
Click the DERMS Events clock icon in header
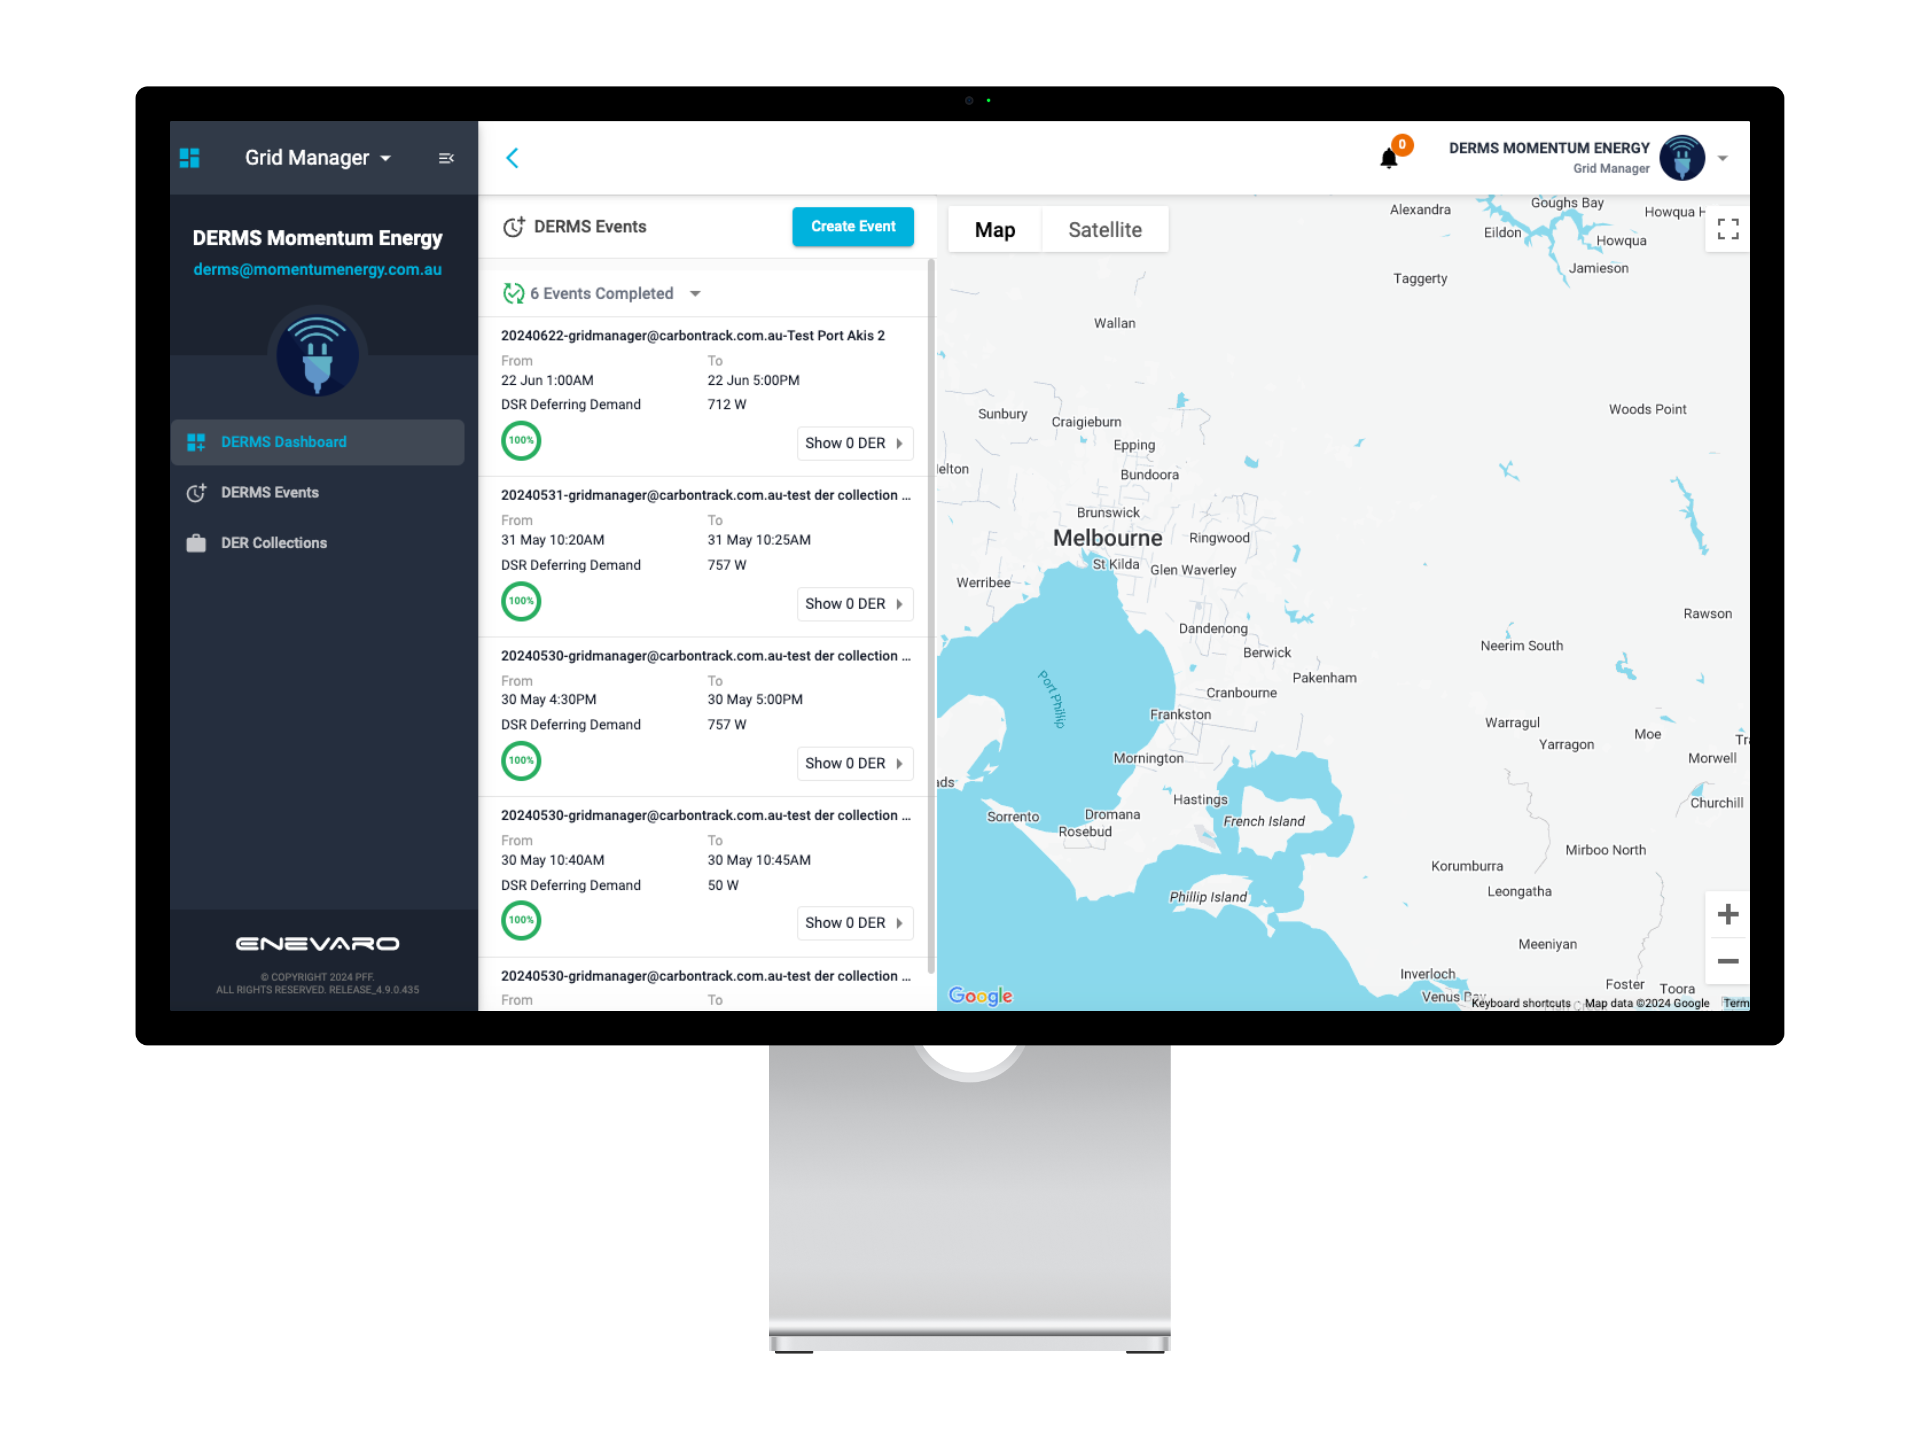tap(514, 226)
